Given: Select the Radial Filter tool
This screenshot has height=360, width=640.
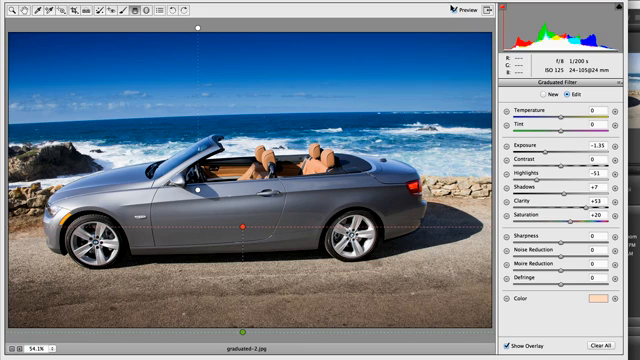Looking at the screenshot, I should 147,10.
